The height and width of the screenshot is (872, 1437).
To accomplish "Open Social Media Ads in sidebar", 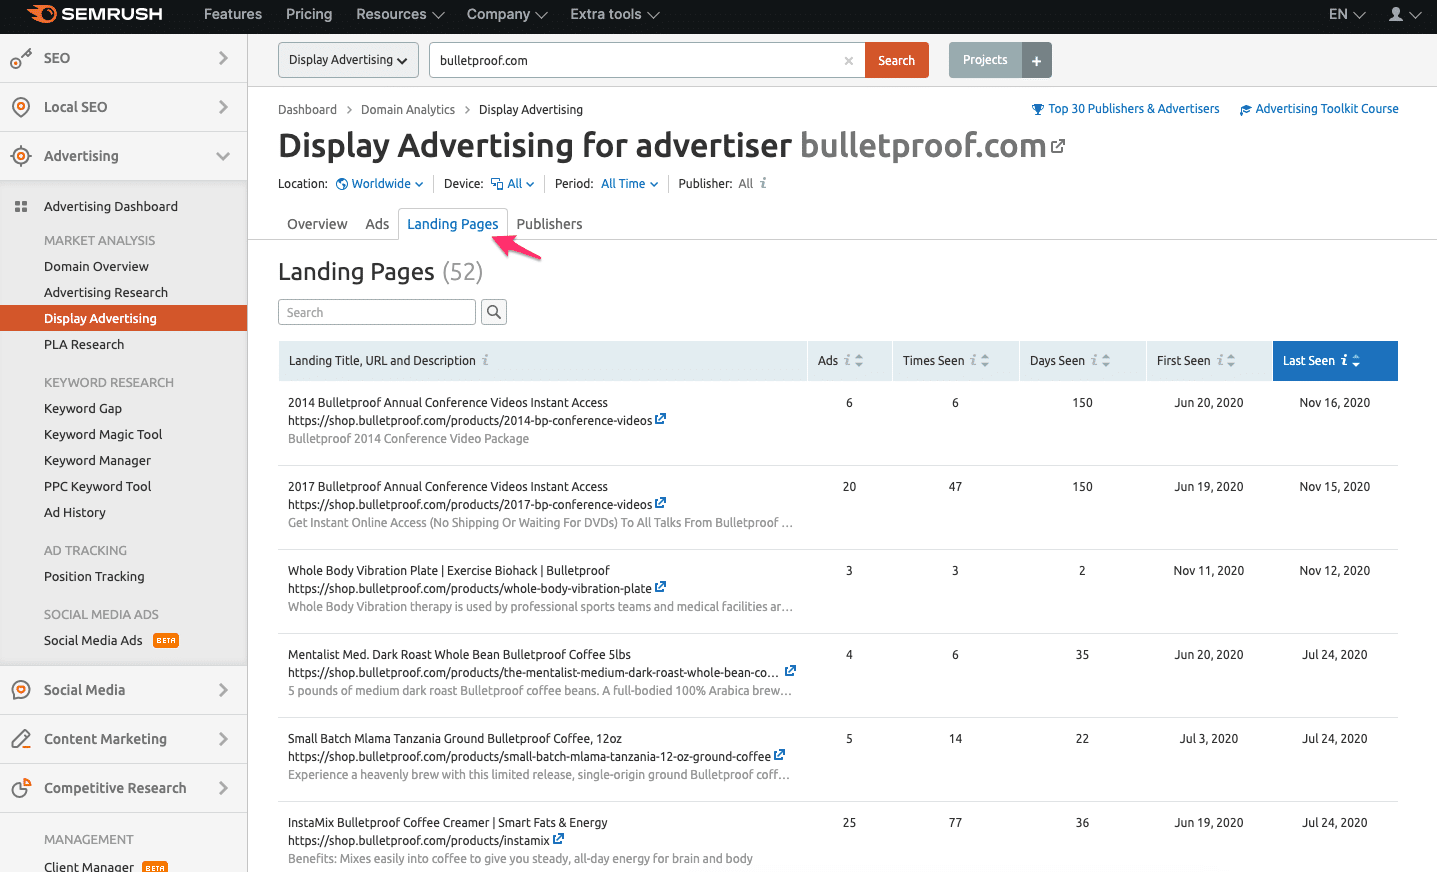I will click(x=93, y=640).
